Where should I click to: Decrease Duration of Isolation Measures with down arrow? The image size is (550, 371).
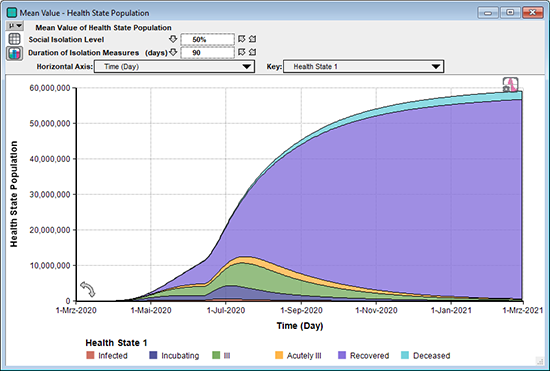point(173,53)
